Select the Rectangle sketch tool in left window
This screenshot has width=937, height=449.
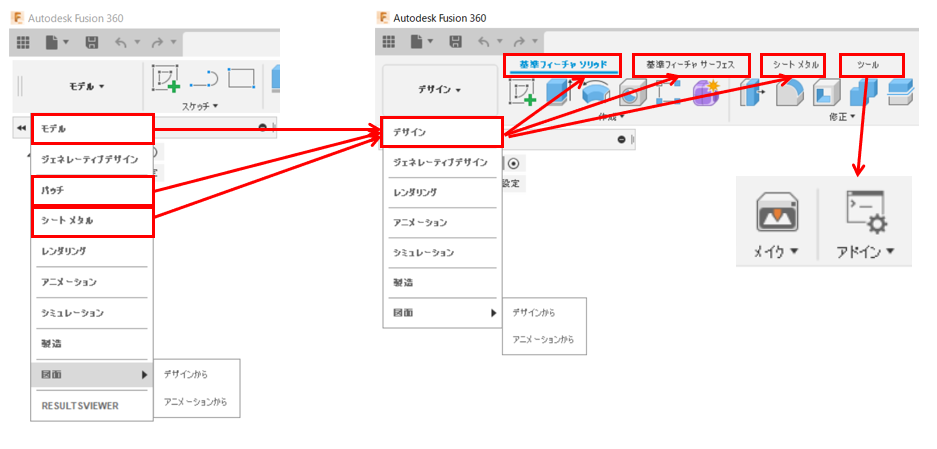(241, 78)
